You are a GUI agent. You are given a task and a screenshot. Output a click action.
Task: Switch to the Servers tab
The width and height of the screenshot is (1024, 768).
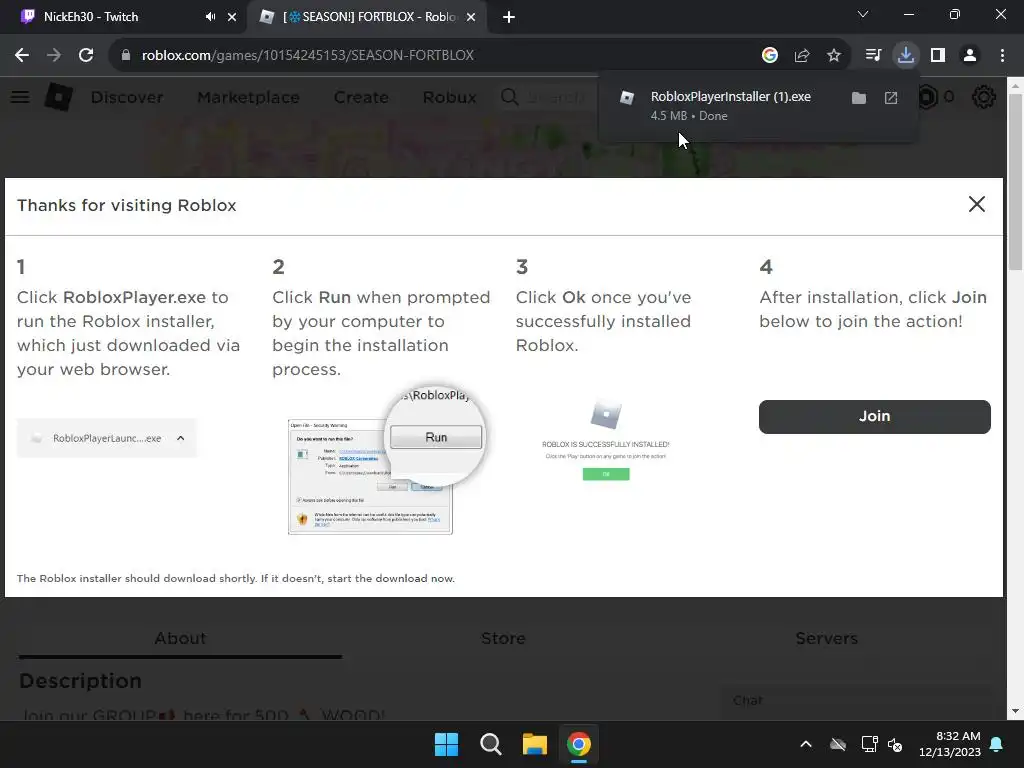[x=826, y=638]
